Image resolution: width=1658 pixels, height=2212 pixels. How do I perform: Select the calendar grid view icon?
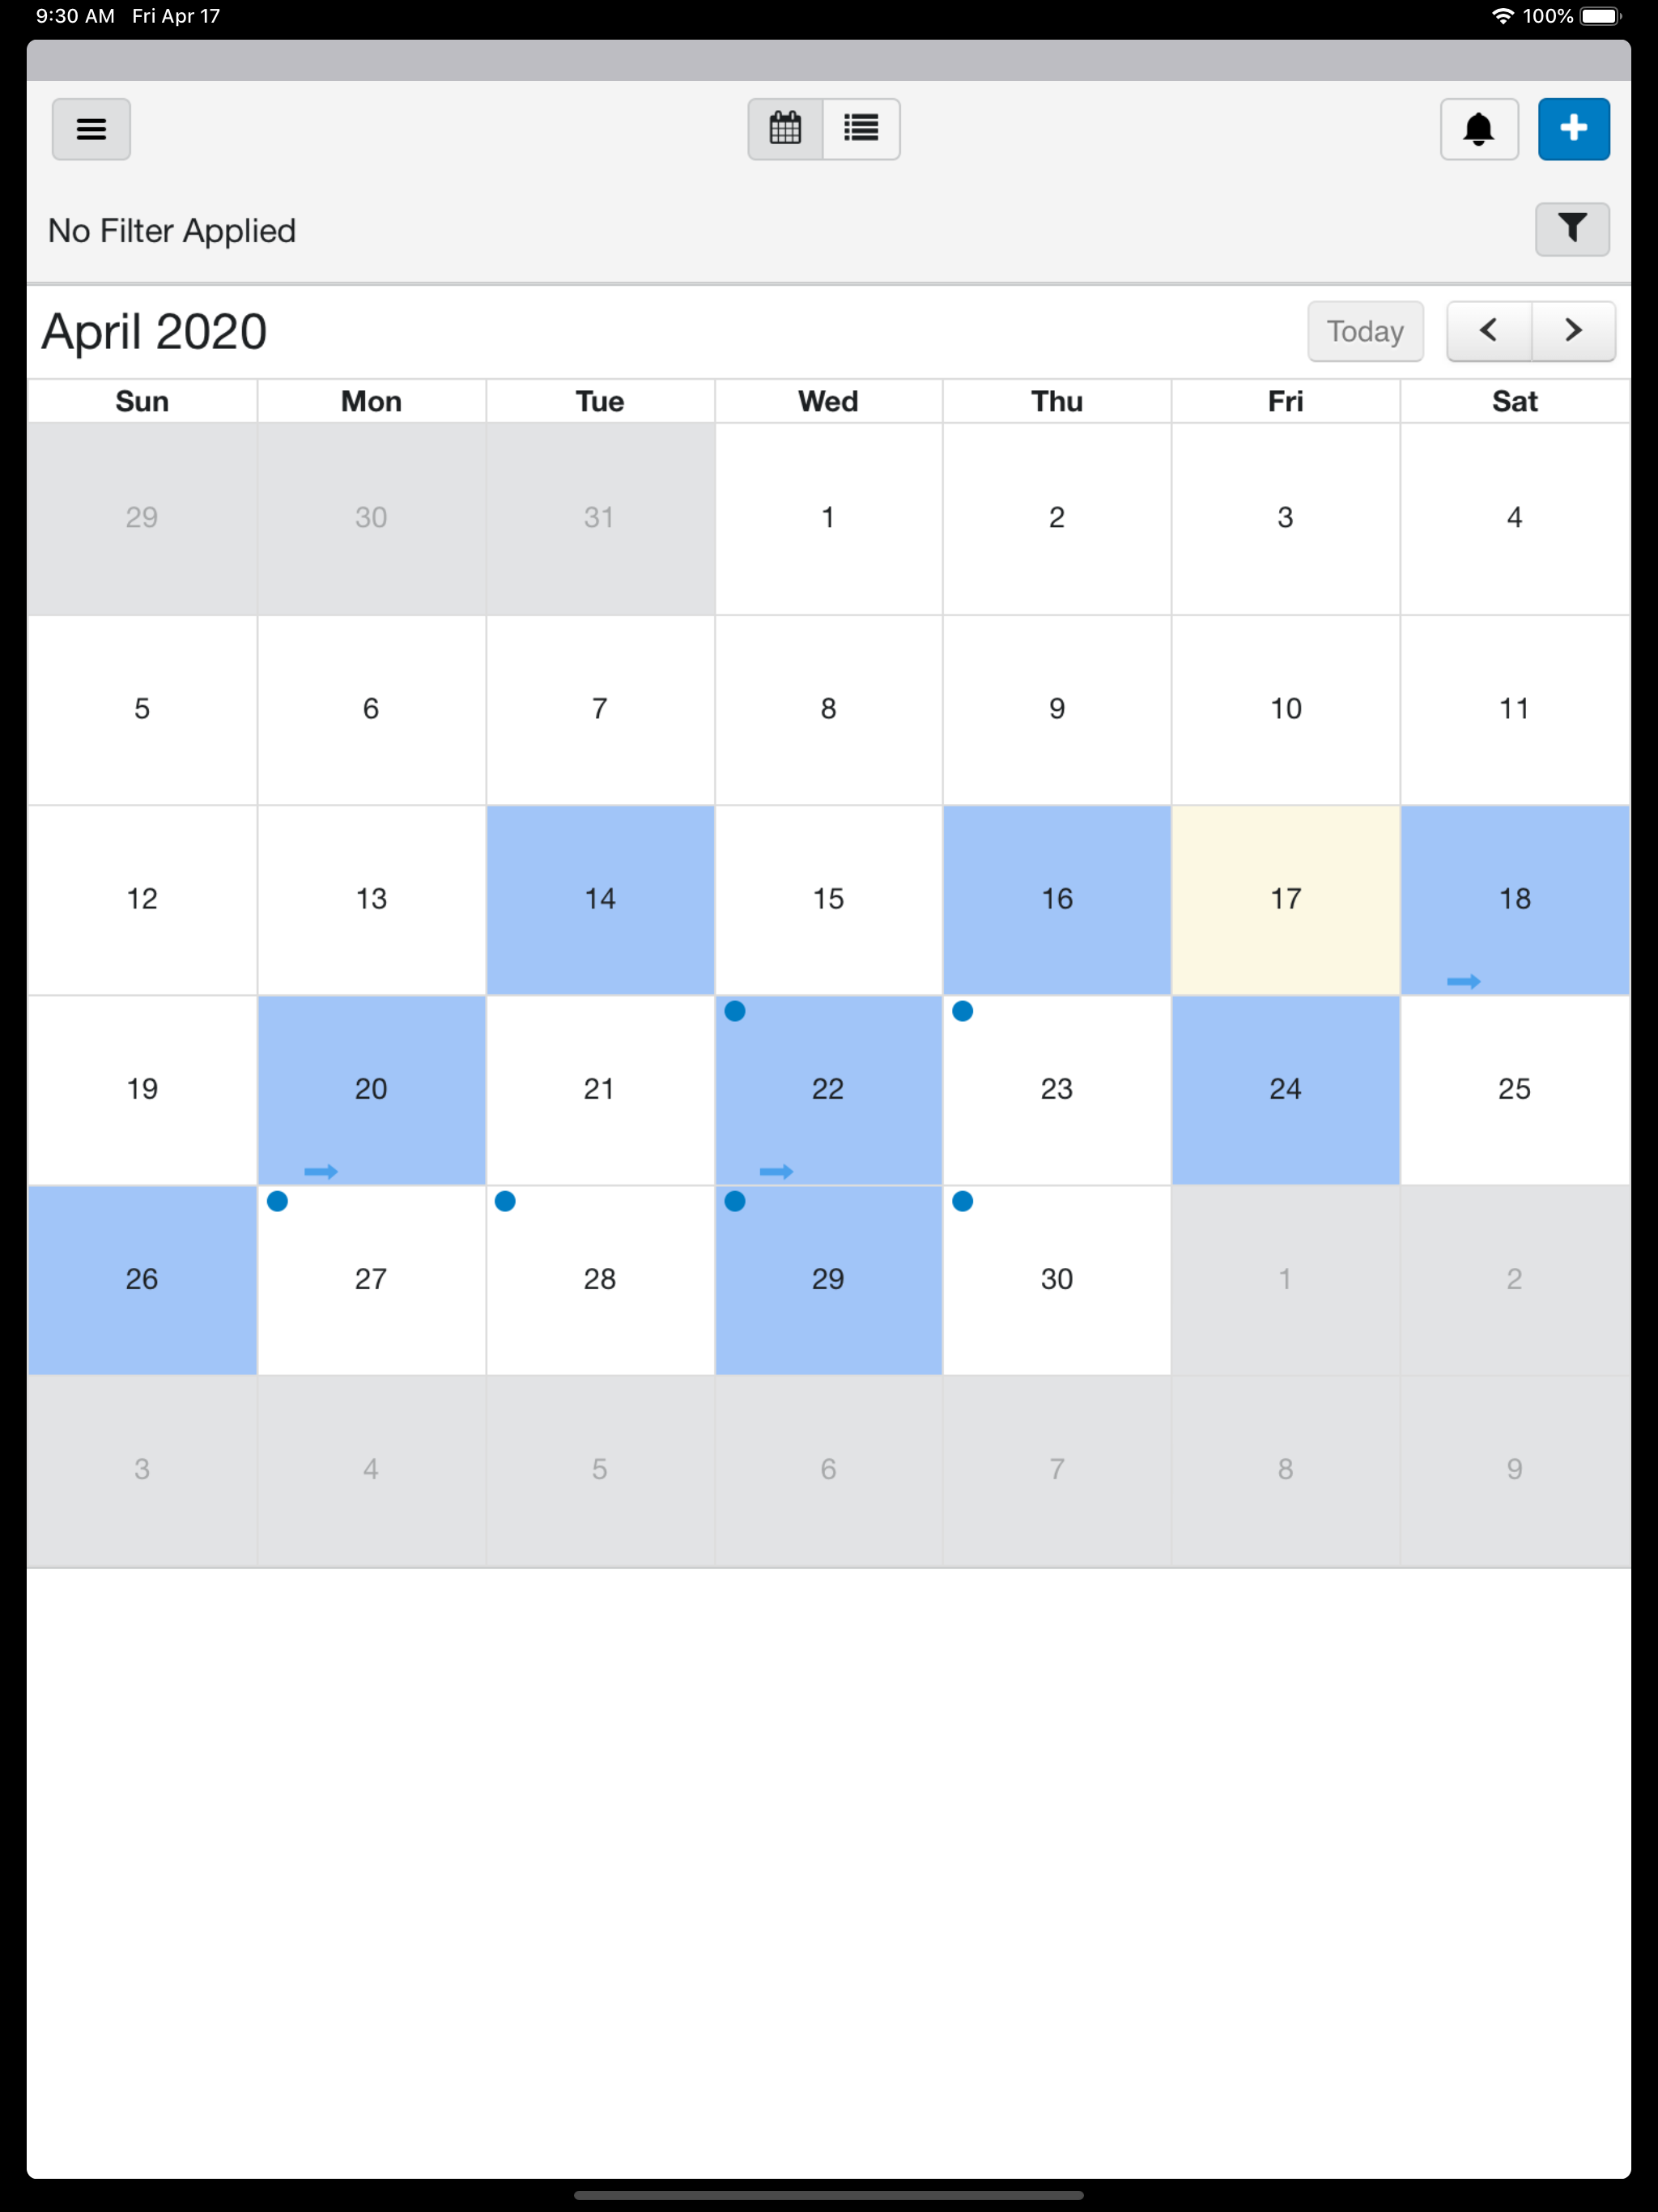[x=786, y=129]
